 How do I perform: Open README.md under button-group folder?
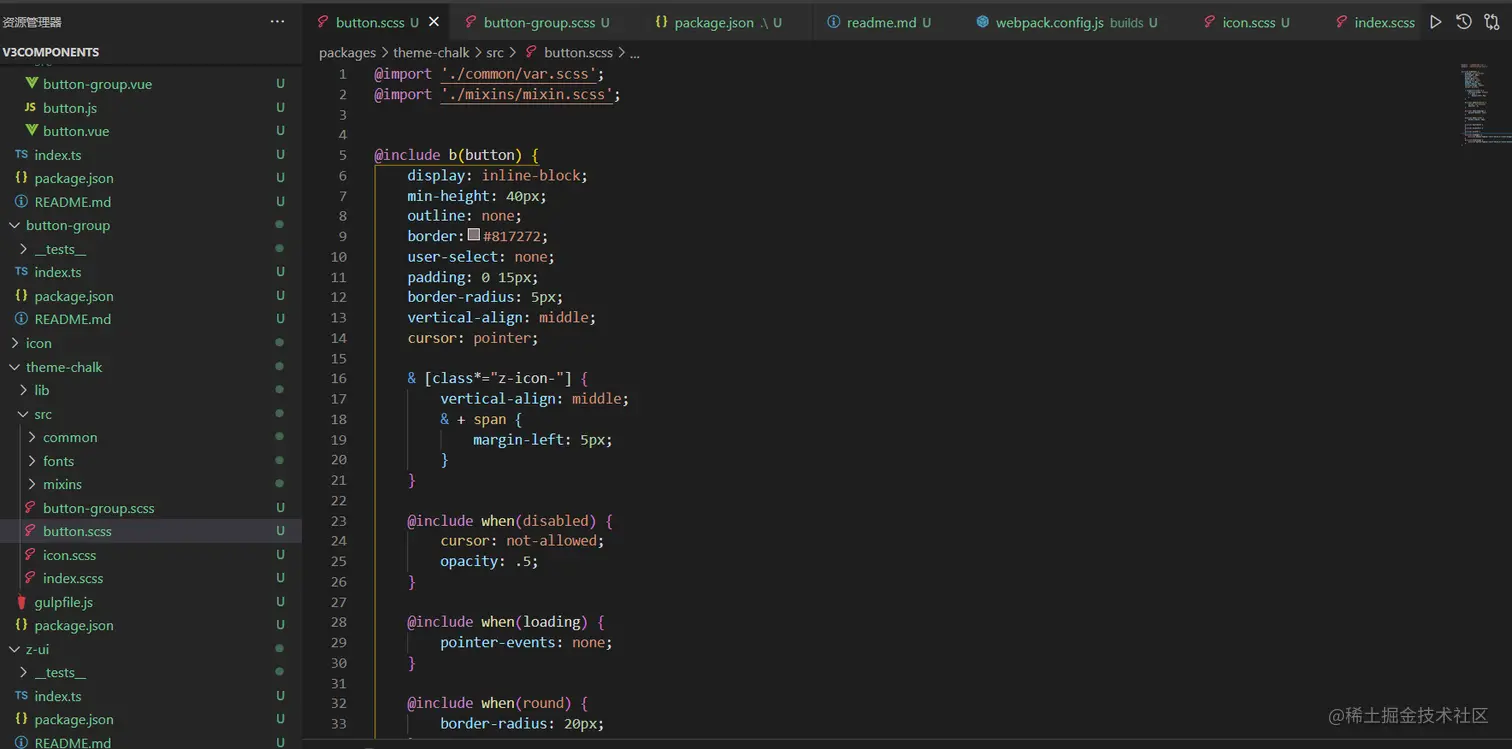coord(151,319)
